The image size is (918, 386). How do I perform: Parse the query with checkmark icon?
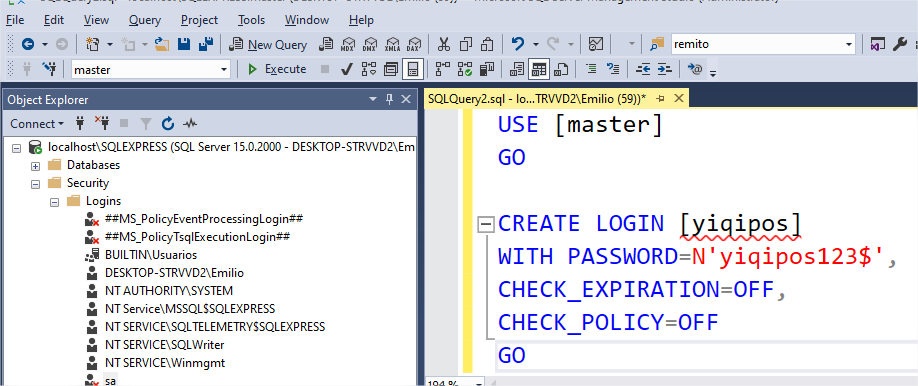tap(346, 70)
